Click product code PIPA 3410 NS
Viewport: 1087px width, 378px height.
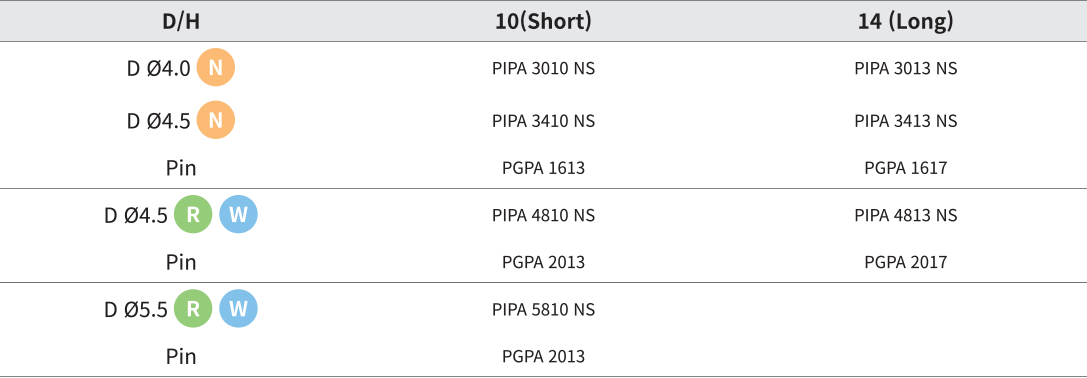(x=544, y=121)
